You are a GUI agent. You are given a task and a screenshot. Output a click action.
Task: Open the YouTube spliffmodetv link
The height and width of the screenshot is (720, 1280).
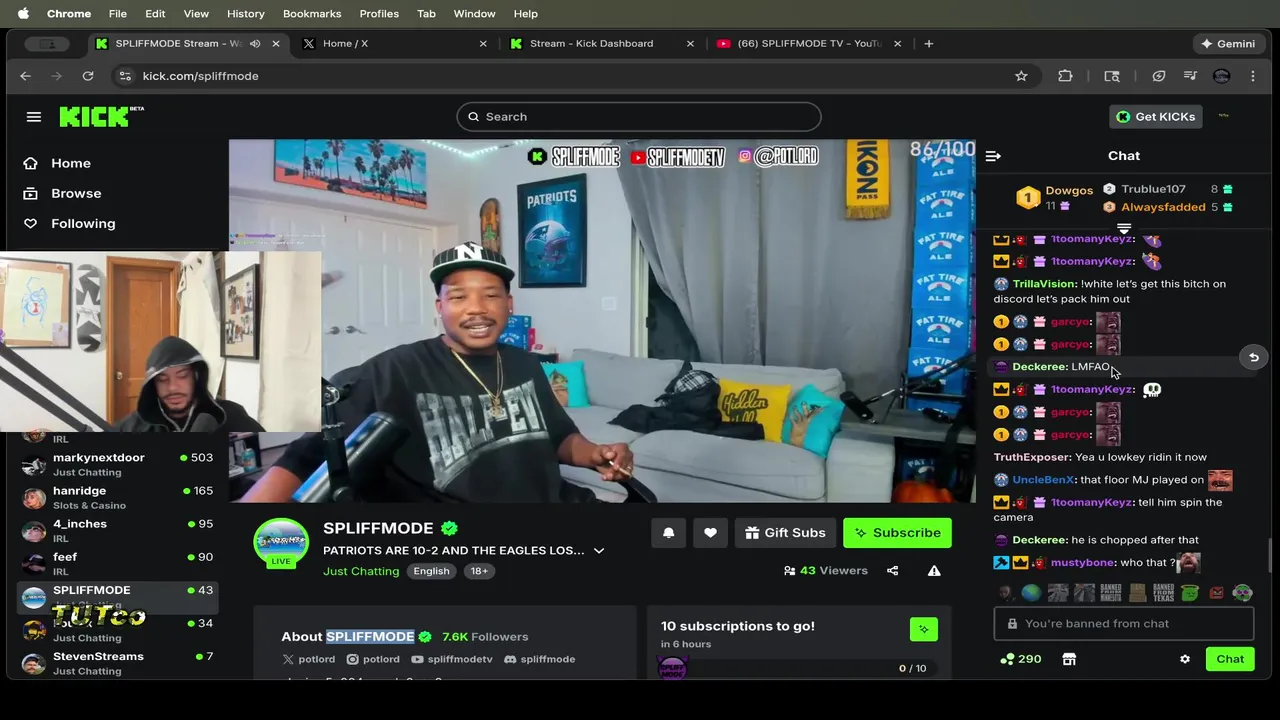tap(452, 659)
